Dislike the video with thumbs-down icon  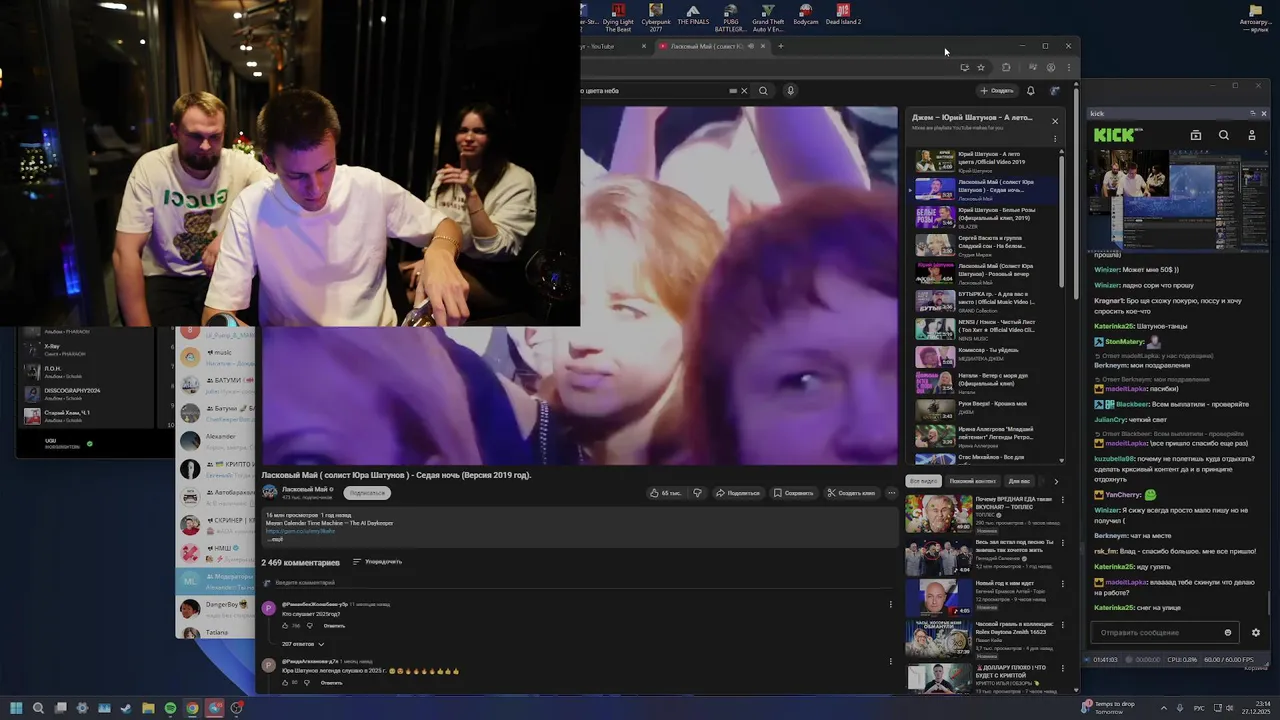(x=697, y=493)
